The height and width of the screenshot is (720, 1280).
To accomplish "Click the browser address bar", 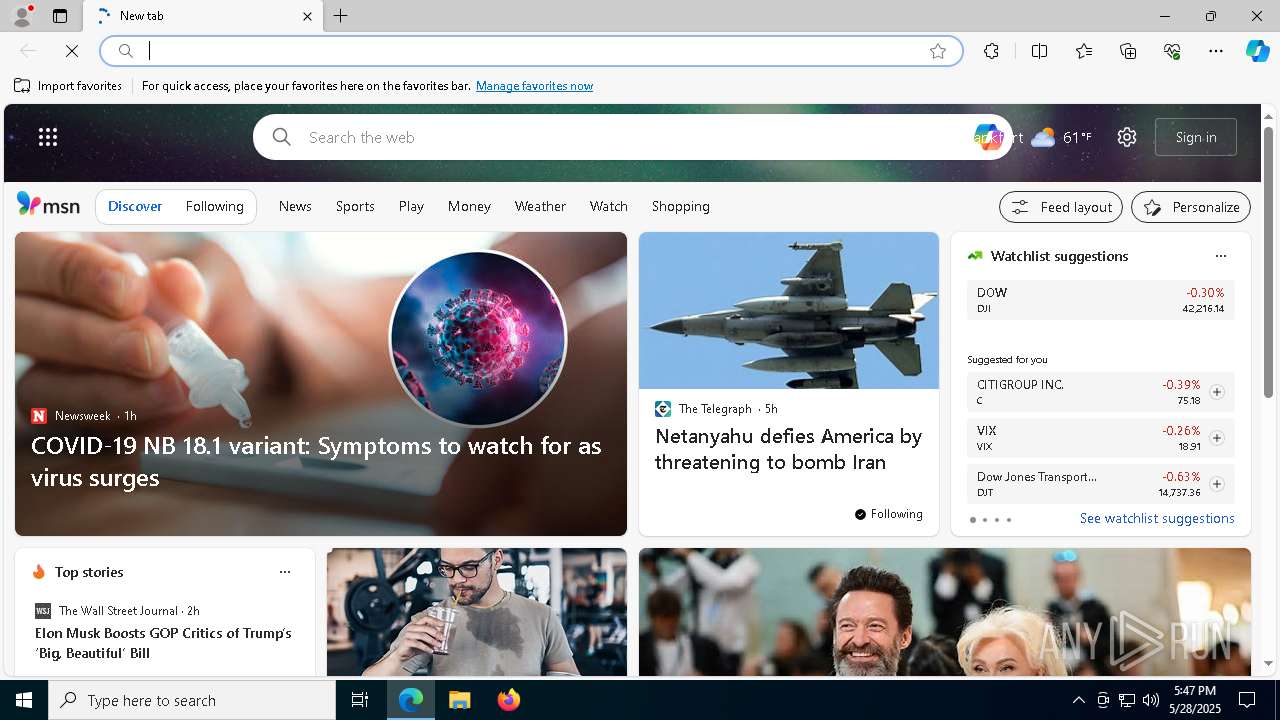I will pyautogui.click(x=530, y=51).
